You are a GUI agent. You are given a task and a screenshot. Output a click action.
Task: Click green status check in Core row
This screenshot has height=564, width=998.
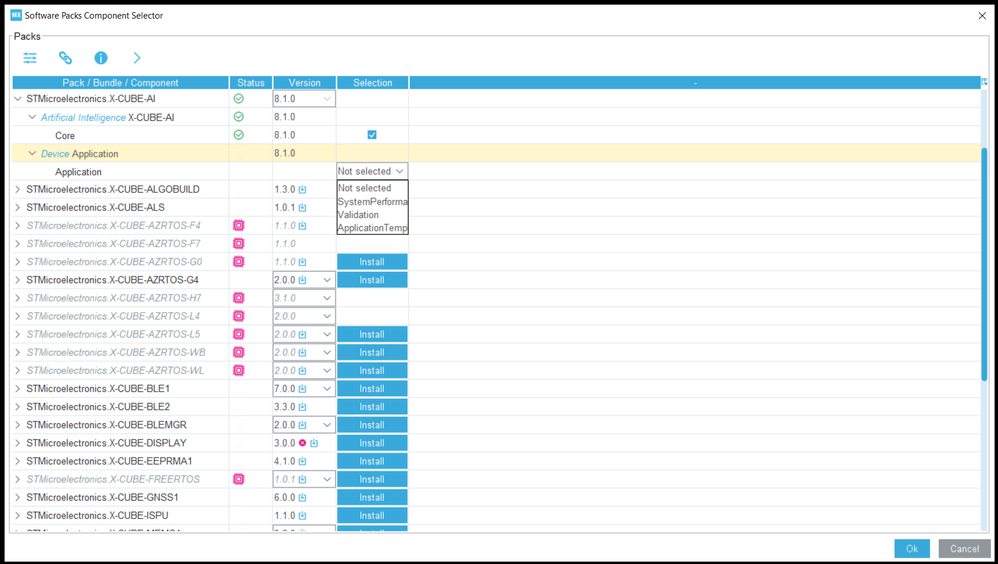239,135
